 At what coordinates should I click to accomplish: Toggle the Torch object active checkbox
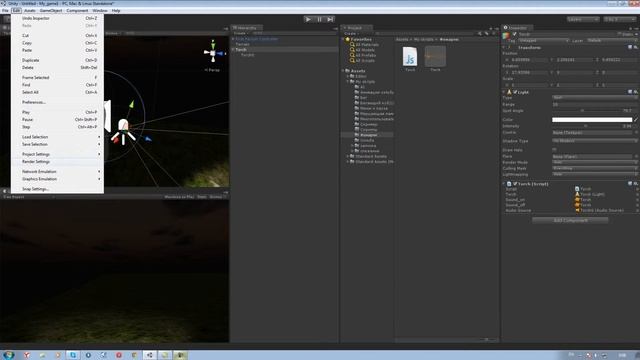pos(514,34)
